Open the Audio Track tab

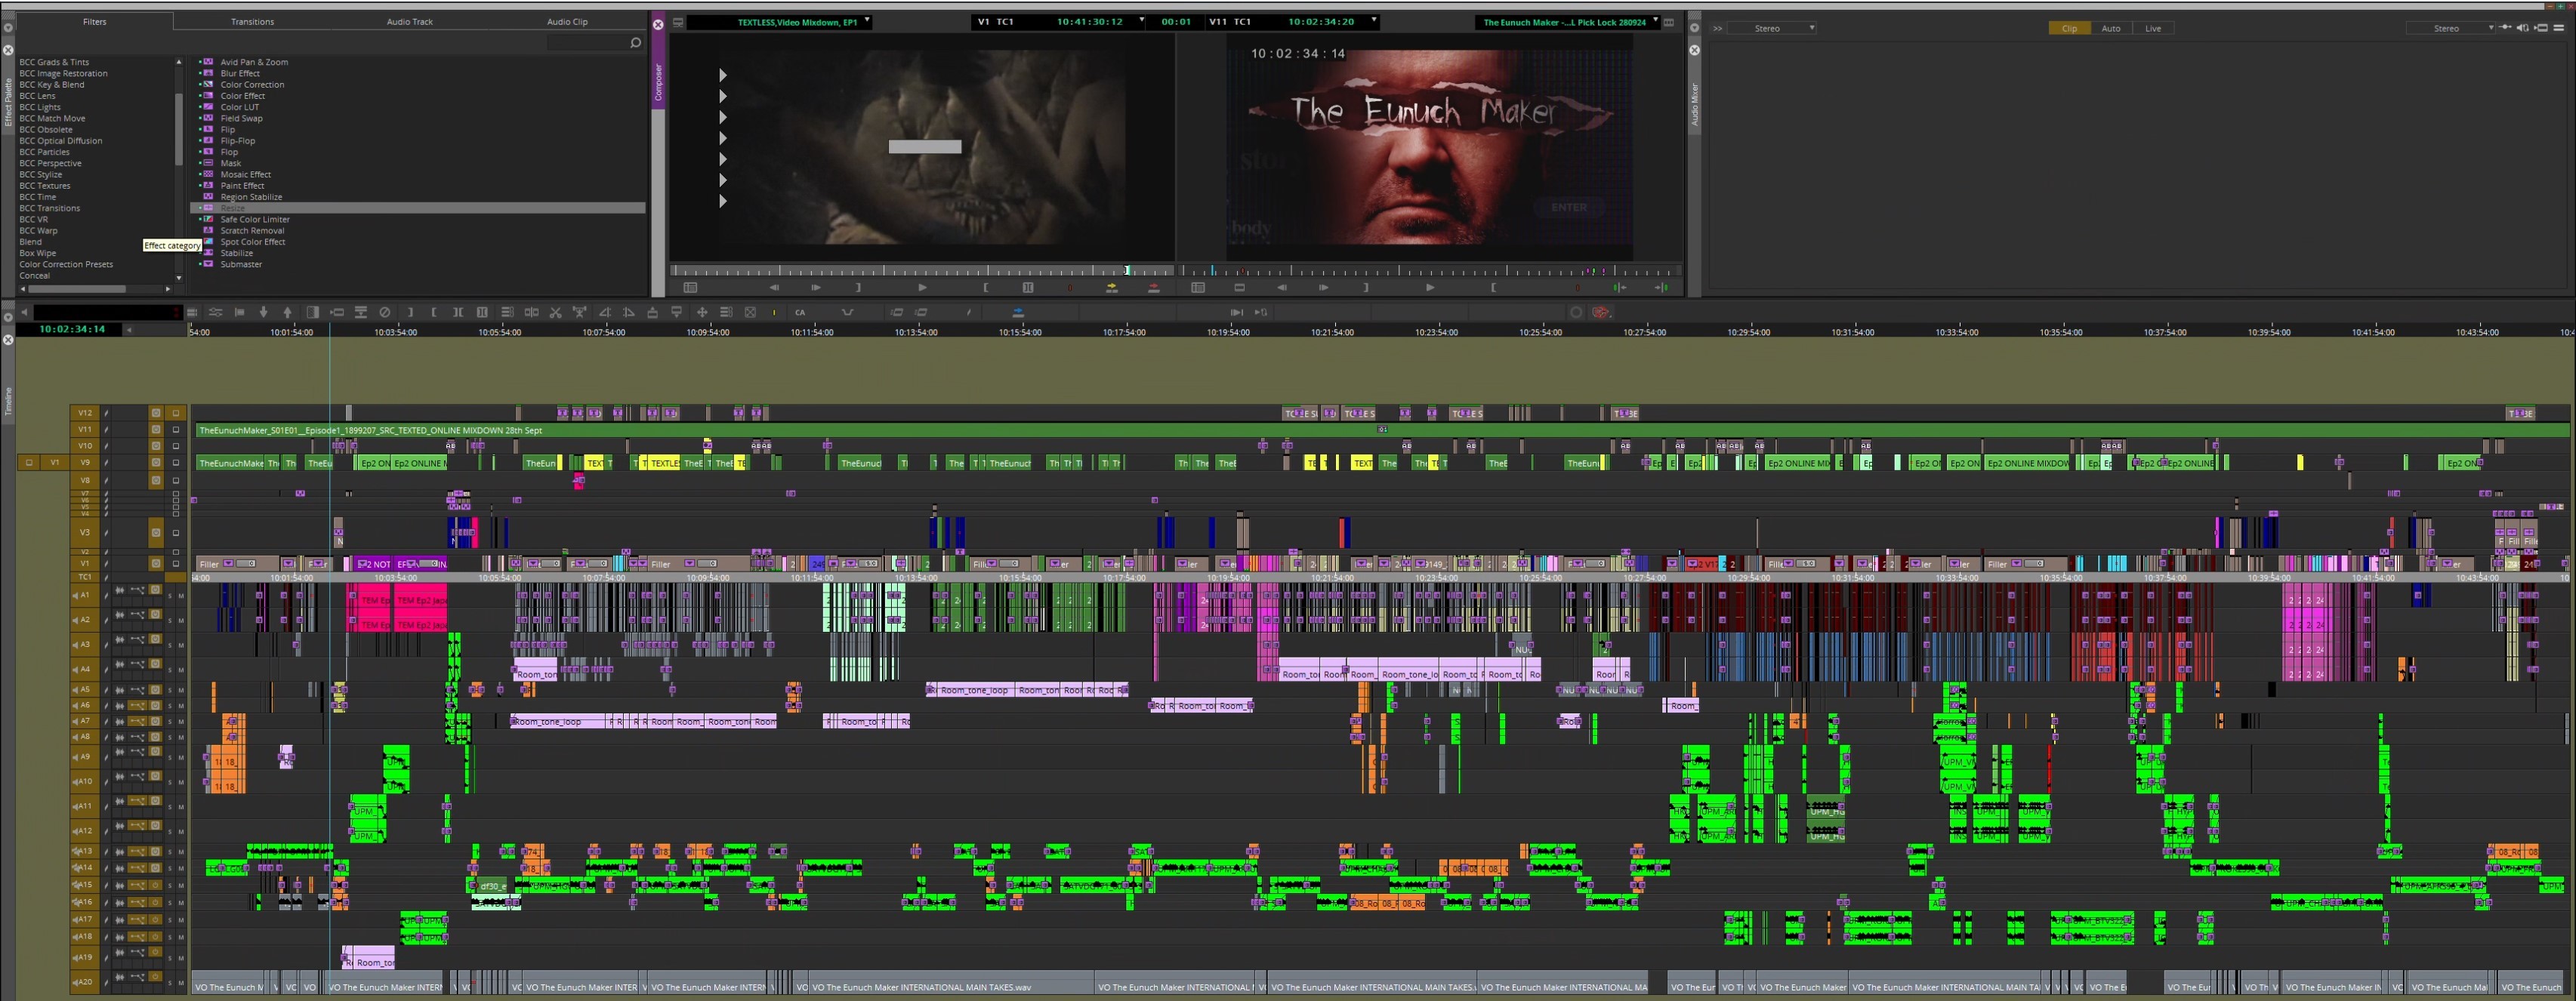click(x=410, y=21)
